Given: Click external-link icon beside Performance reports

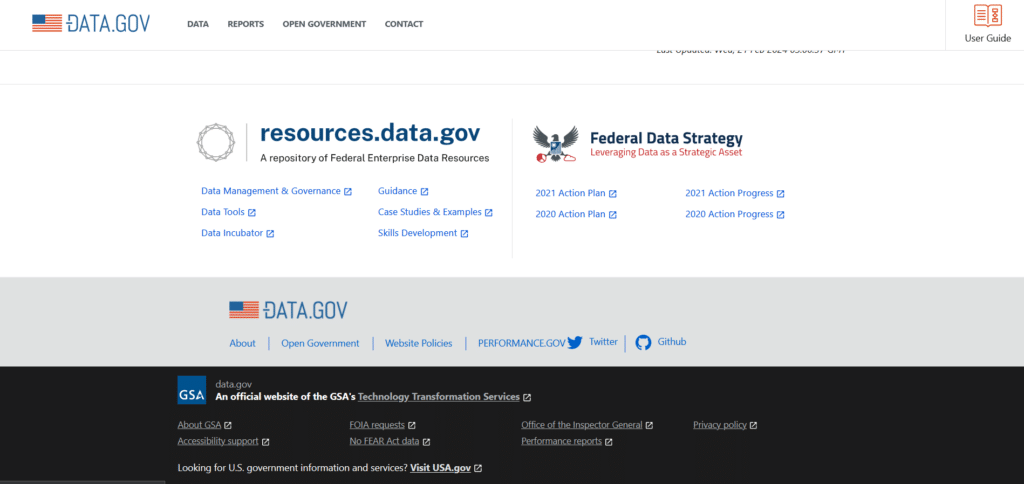Looking at the screenshot, I should coord(609,442).
